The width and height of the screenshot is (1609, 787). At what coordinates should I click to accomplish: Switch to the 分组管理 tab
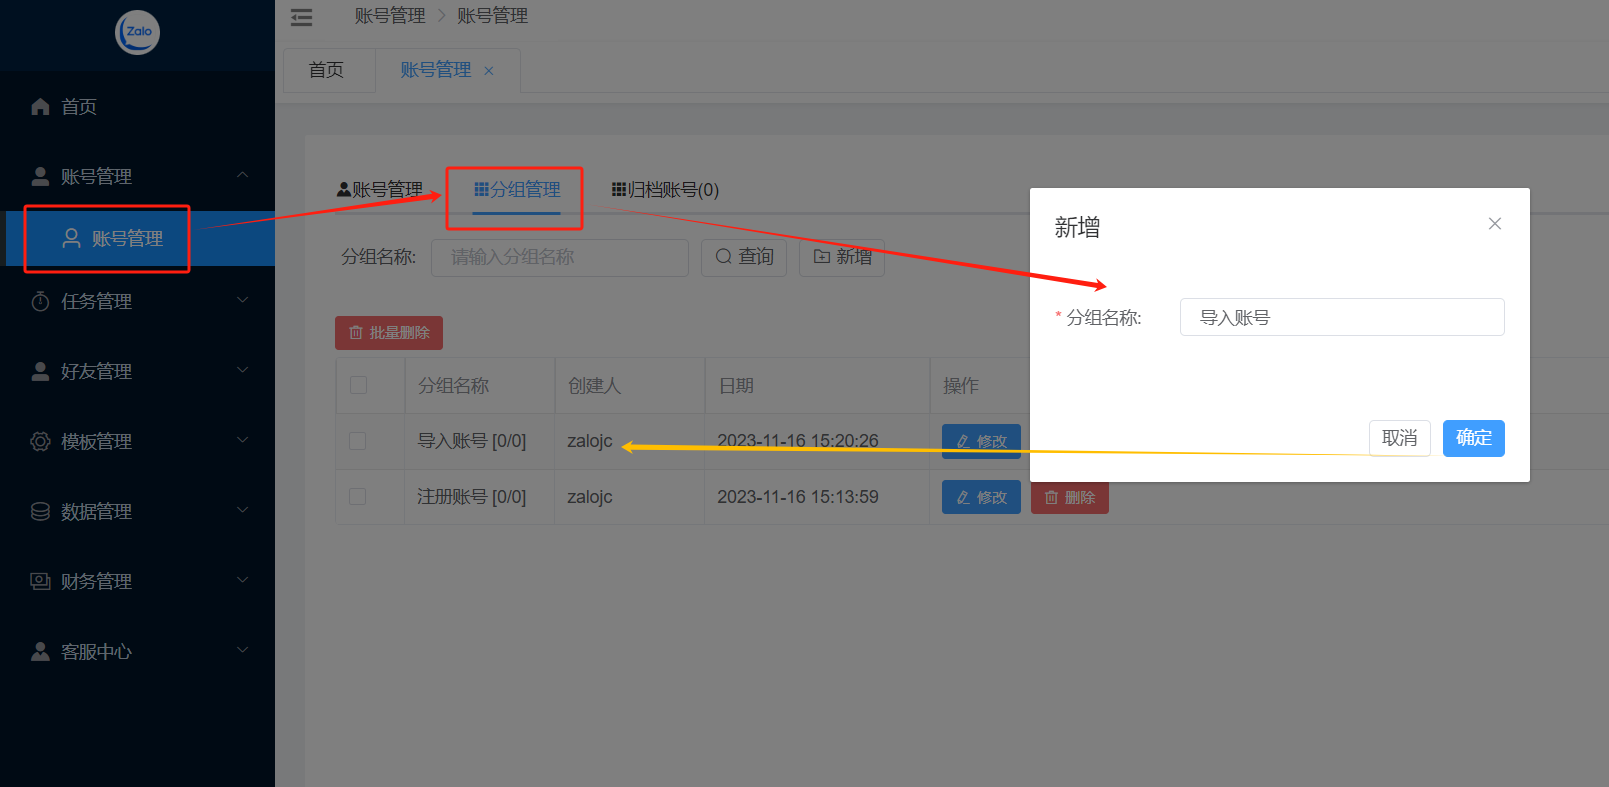tap(517, 190)
